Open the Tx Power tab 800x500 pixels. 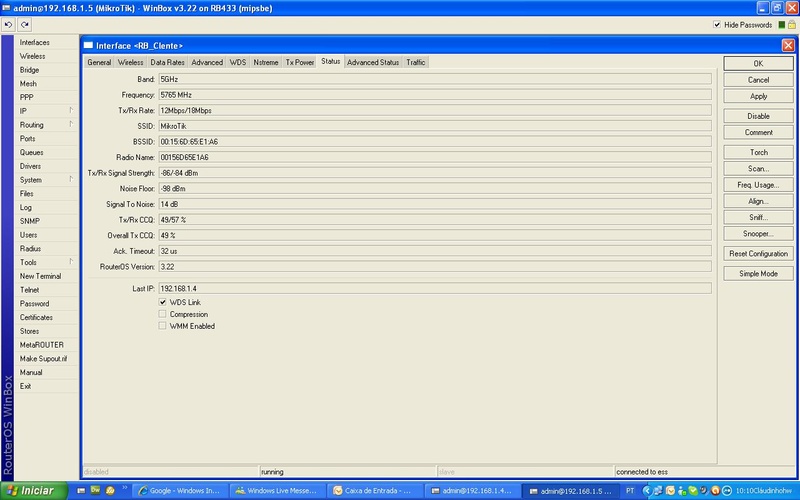coord(299,62)
